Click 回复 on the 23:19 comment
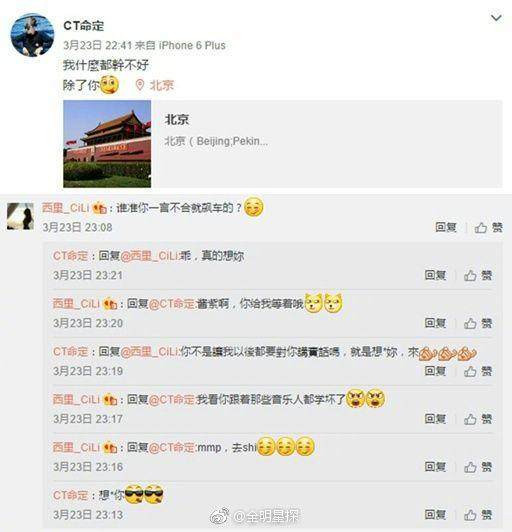 pyautogui.click(x=435, y=371)
